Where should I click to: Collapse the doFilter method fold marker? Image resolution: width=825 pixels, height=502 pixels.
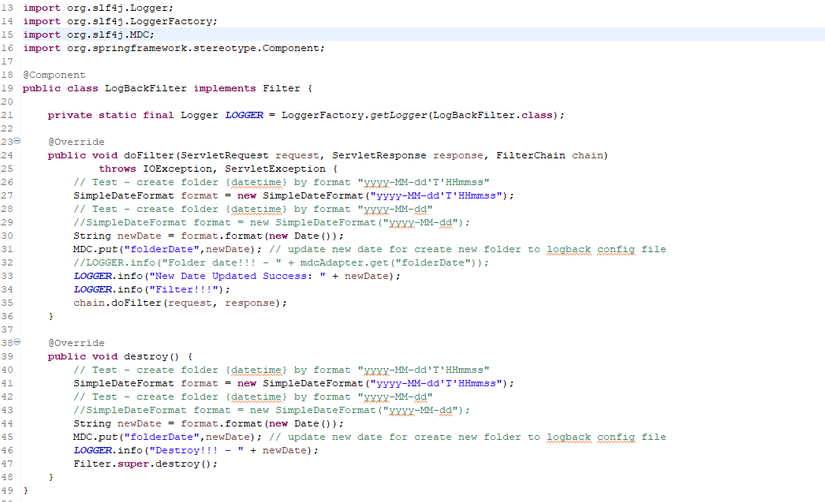(17, 141)
